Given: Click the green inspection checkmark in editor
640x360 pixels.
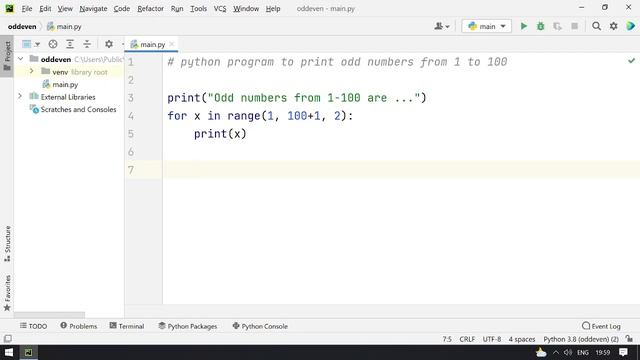Looking at the screenshot, I should (x=631, y=61).
